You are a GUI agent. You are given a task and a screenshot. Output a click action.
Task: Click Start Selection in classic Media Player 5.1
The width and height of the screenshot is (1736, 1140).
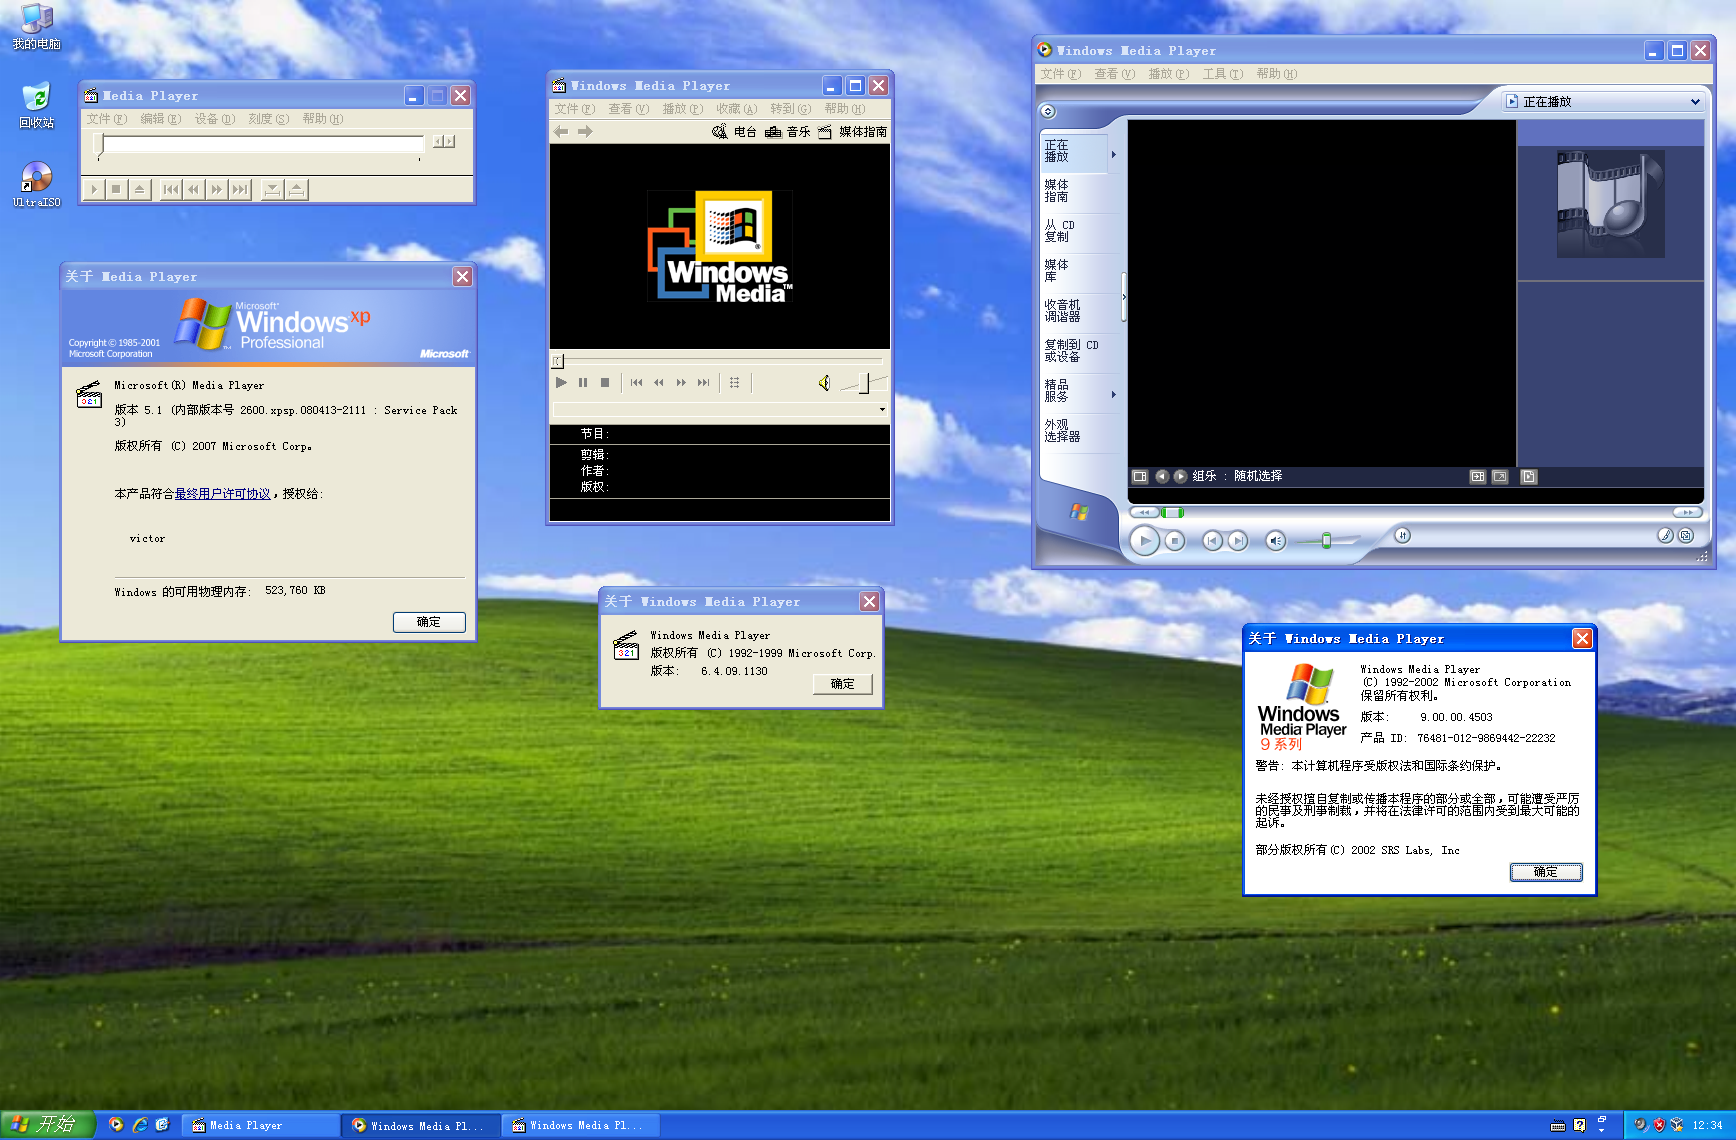(x=272, y=189)
